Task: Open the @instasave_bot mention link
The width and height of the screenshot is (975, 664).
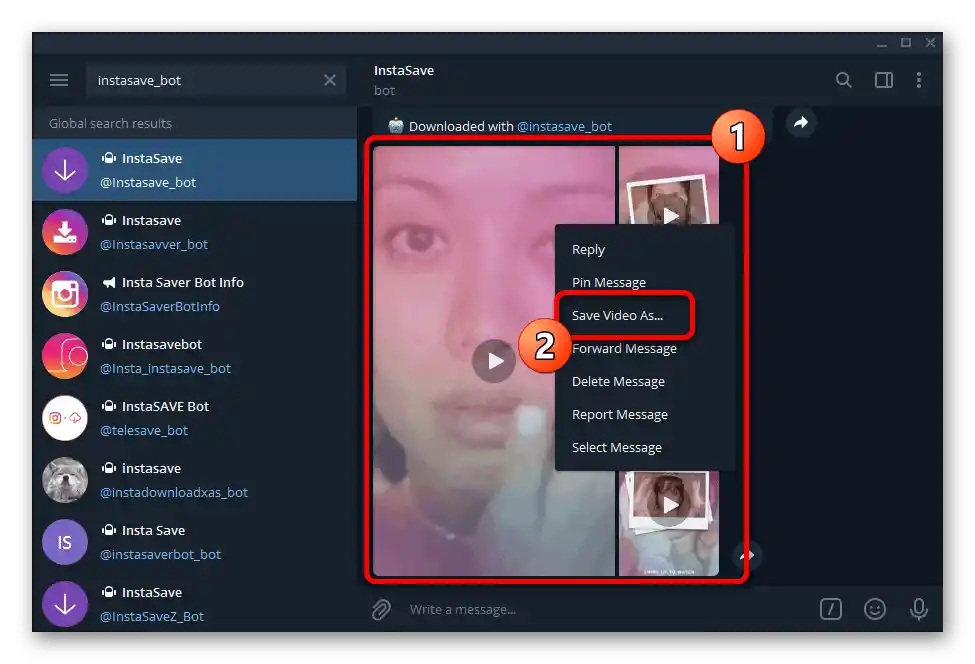Action: point(564,126)
